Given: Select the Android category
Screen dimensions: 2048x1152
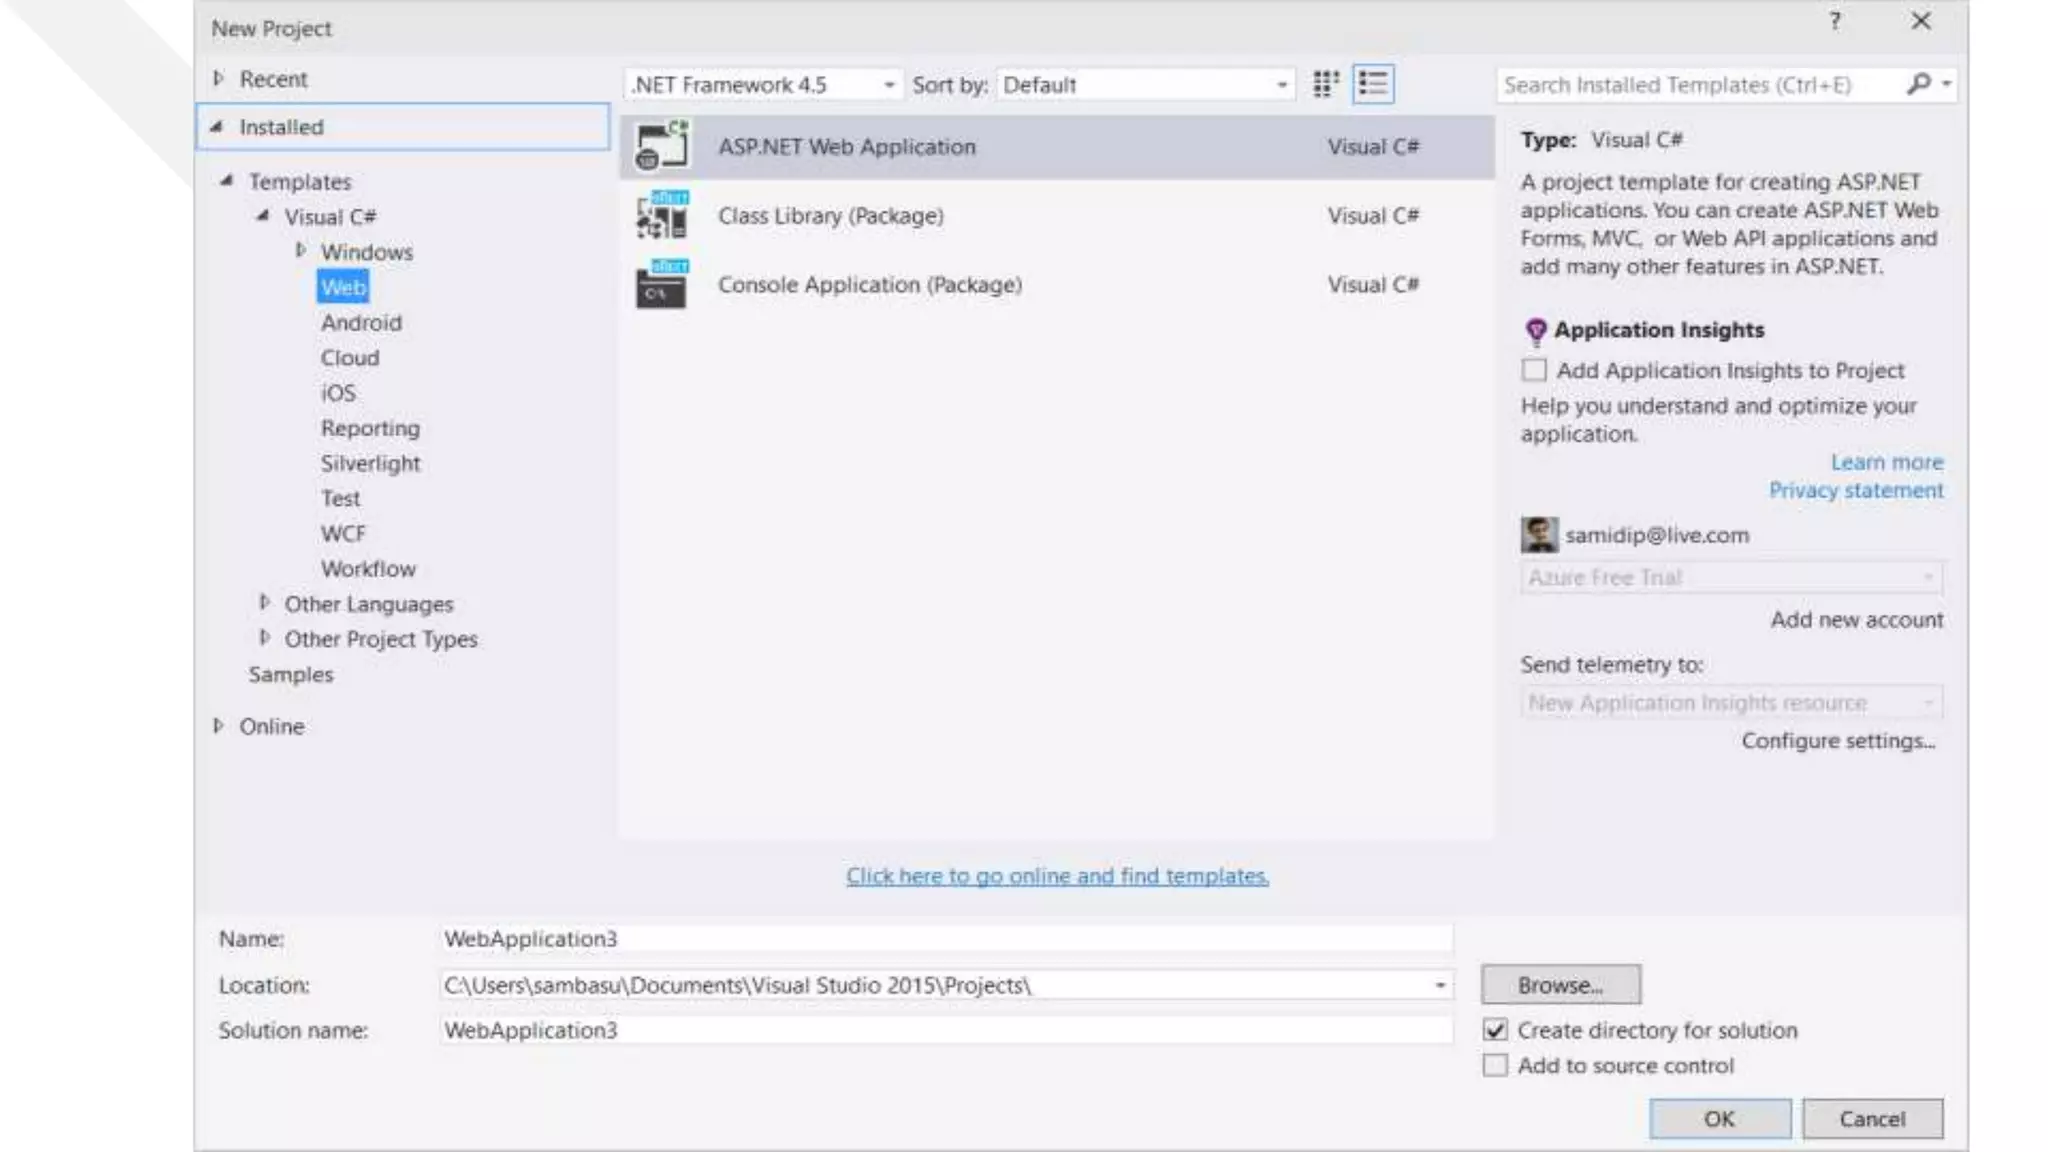Looking at the screenshot, I should 361,322.
